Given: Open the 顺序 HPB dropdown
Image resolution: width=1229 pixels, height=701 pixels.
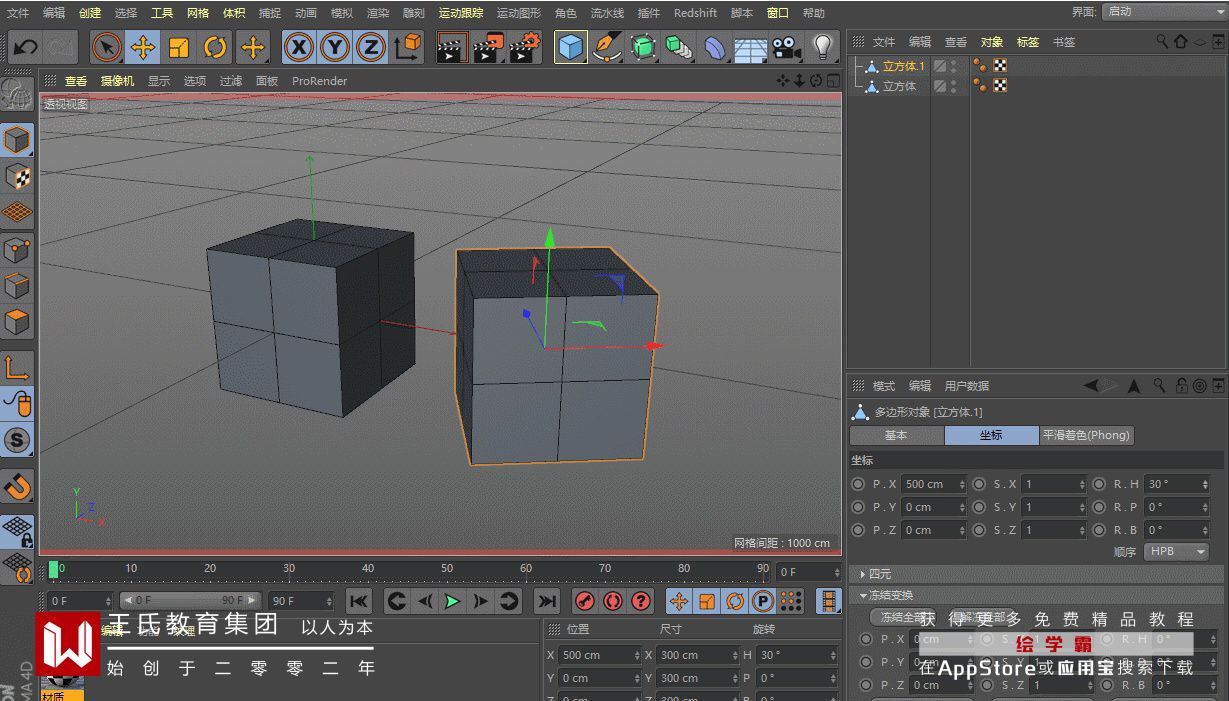Looking at the screenshot, I should 1176,552.
